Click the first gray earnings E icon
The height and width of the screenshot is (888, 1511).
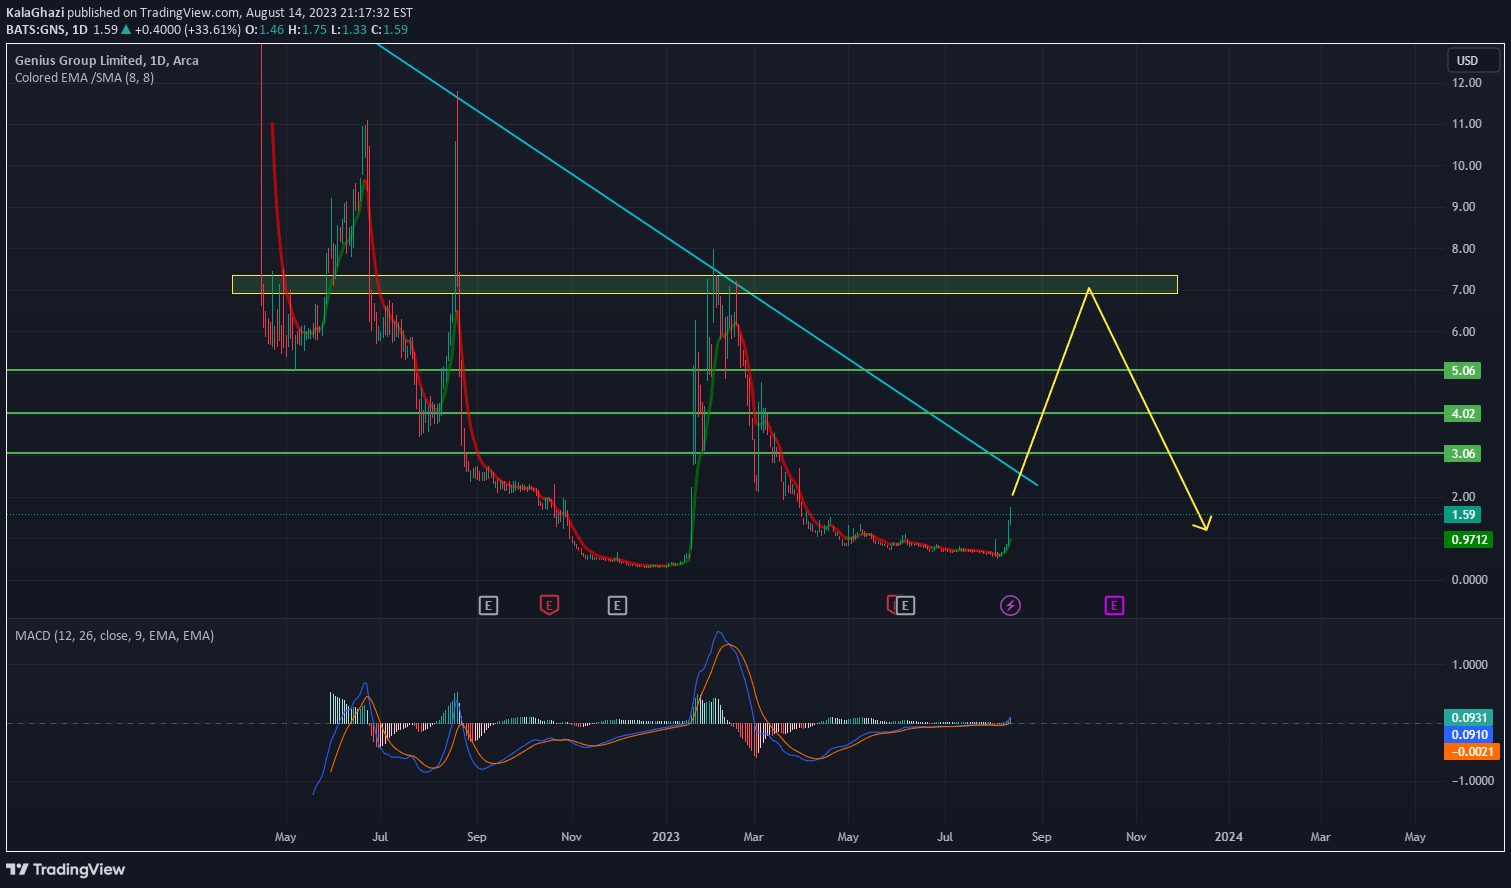pyautogui.click(x=488, y=605)
